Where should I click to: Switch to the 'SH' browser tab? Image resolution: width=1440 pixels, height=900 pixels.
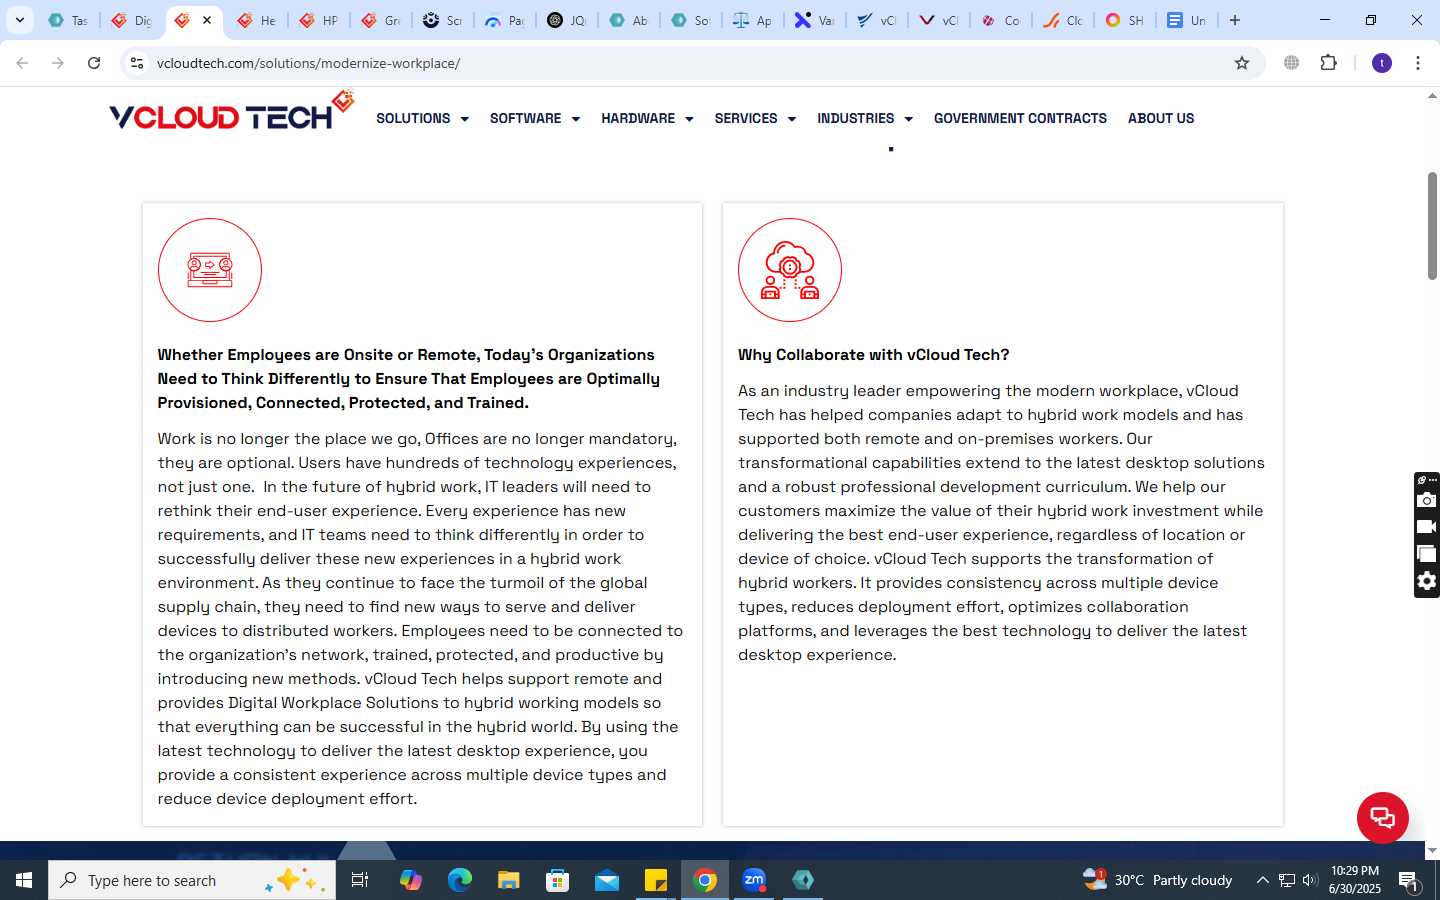coord(1125,20)
